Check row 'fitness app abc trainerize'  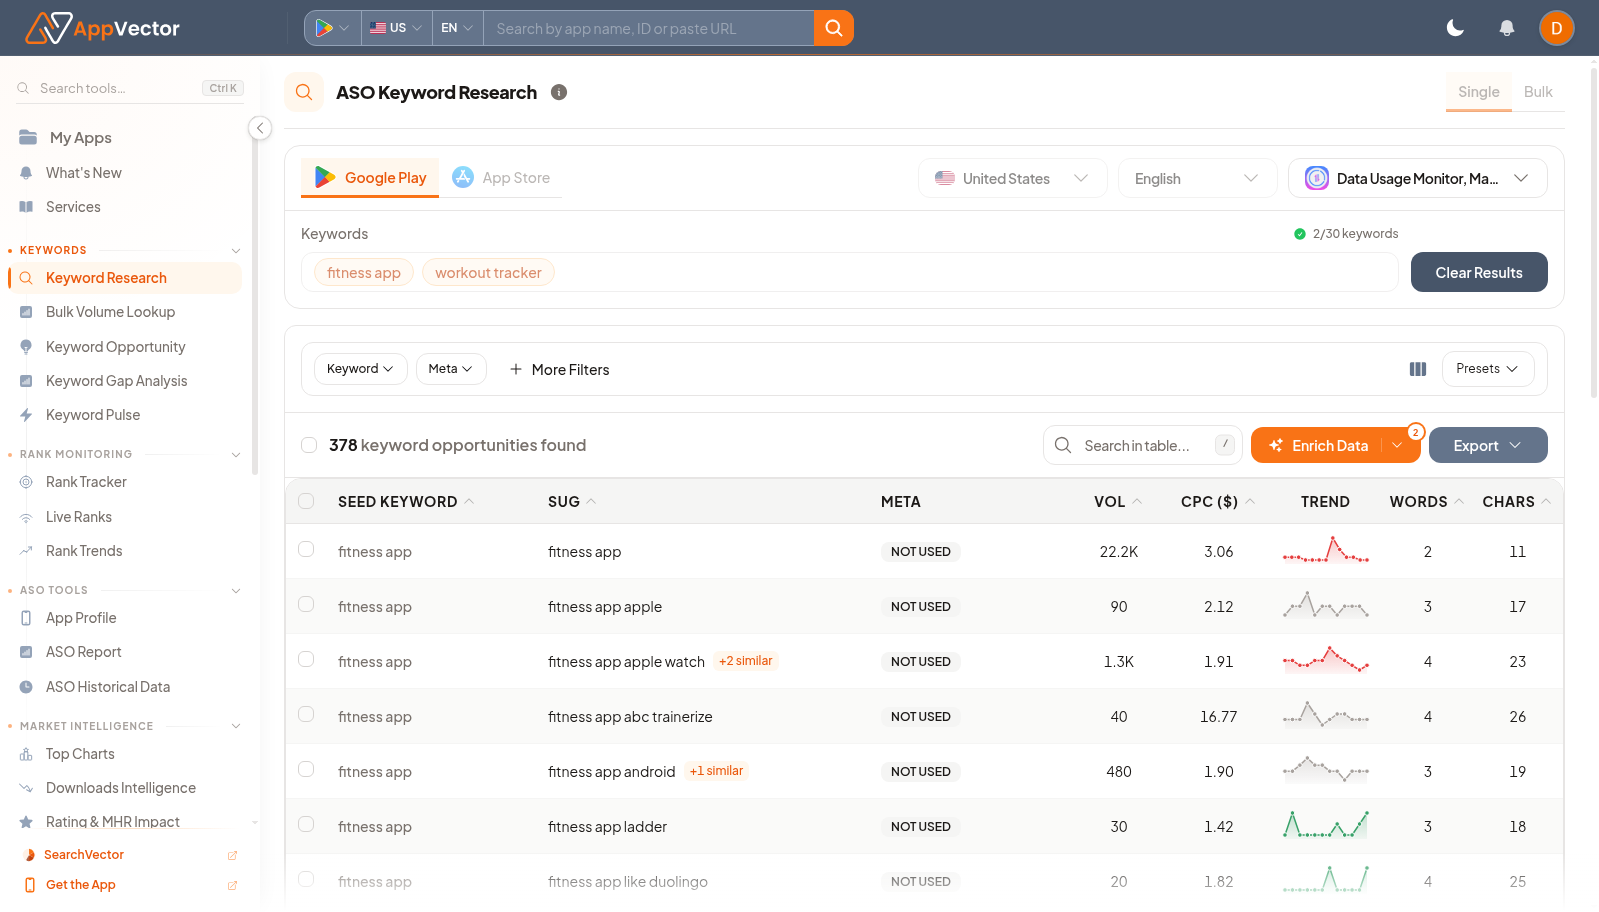306,714
